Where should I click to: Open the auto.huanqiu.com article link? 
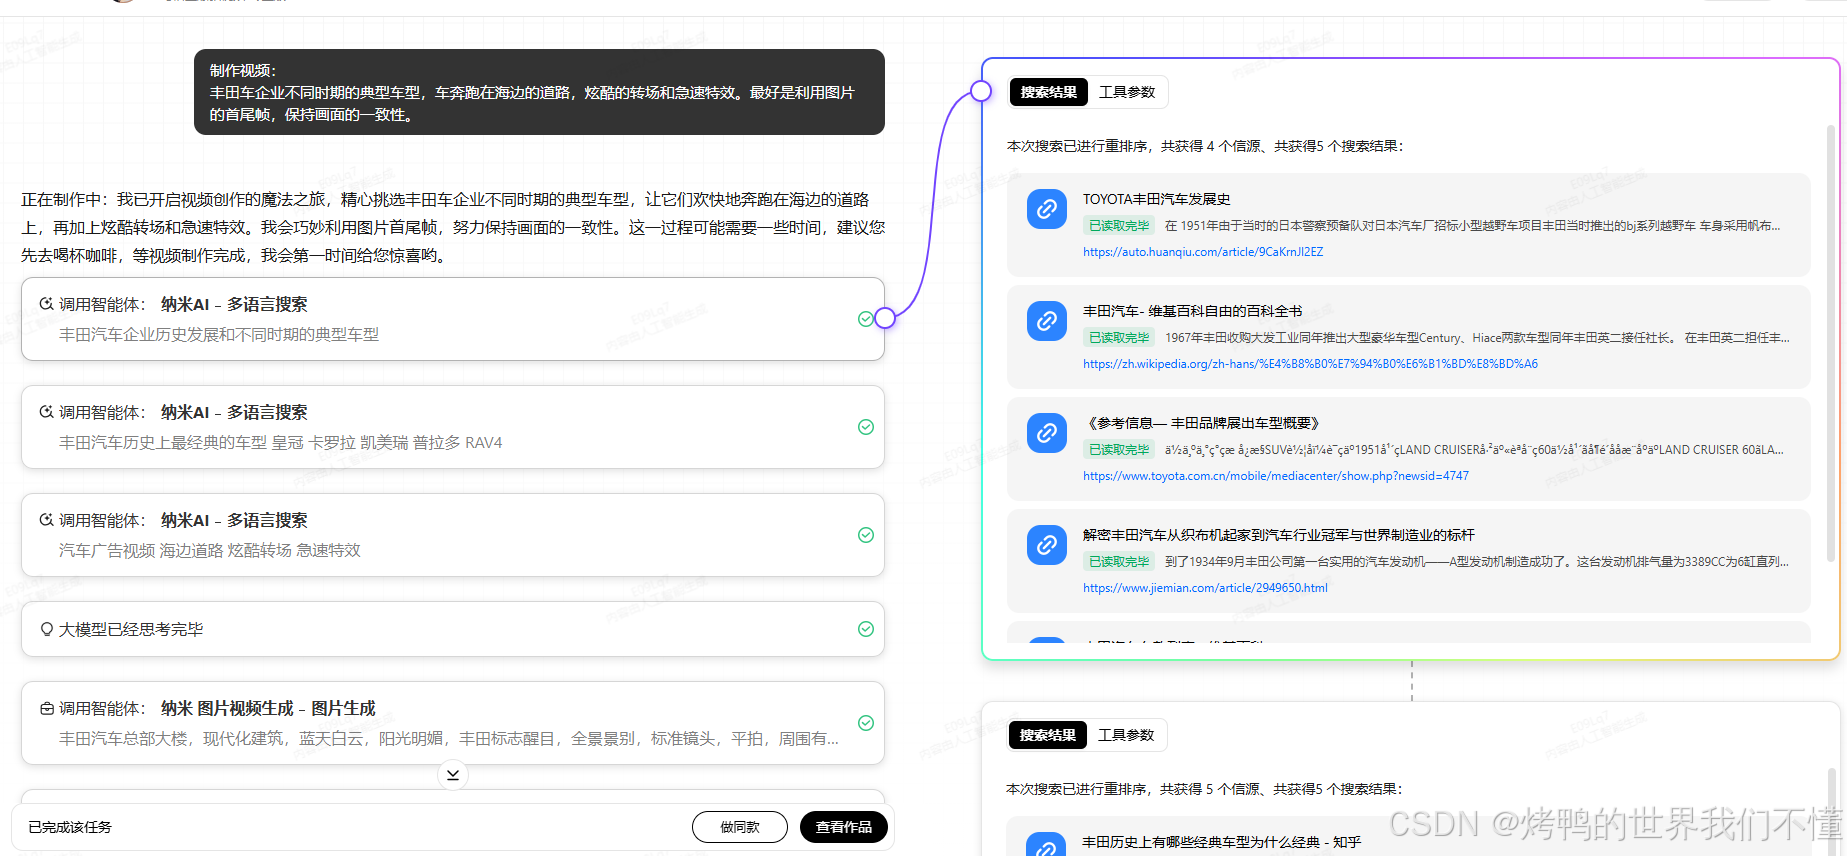coord(1203,252)
